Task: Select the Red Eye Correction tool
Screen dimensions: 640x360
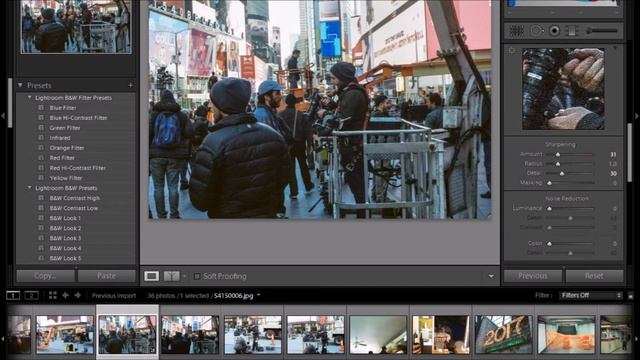Action: tap(554, 31)
